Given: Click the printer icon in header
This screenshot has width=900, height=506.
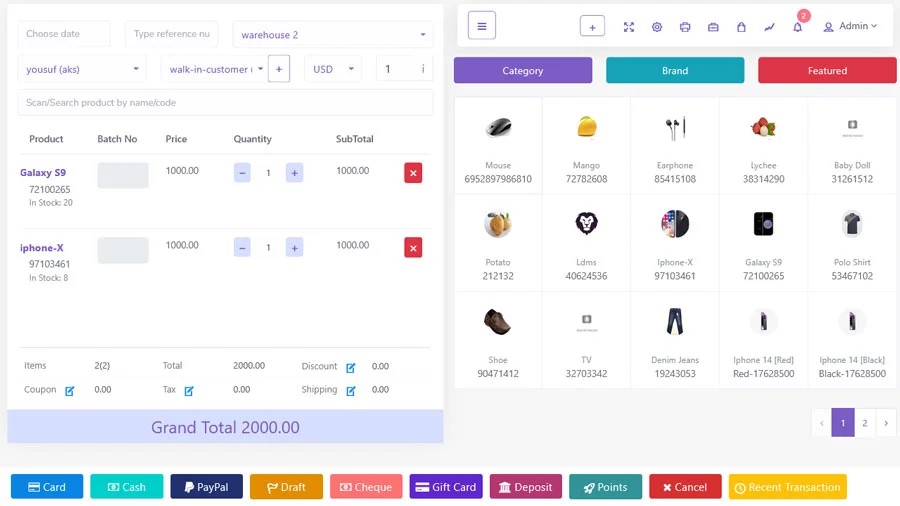Looking at the screenshot, I should click(x=685, y=27).
